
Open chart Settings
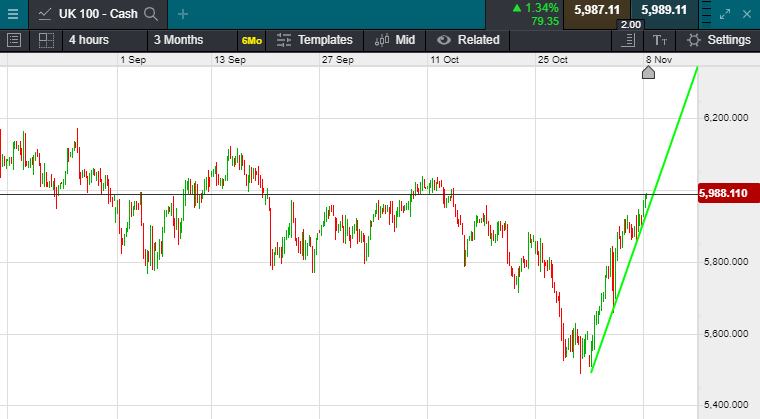(x=719, y=40)
